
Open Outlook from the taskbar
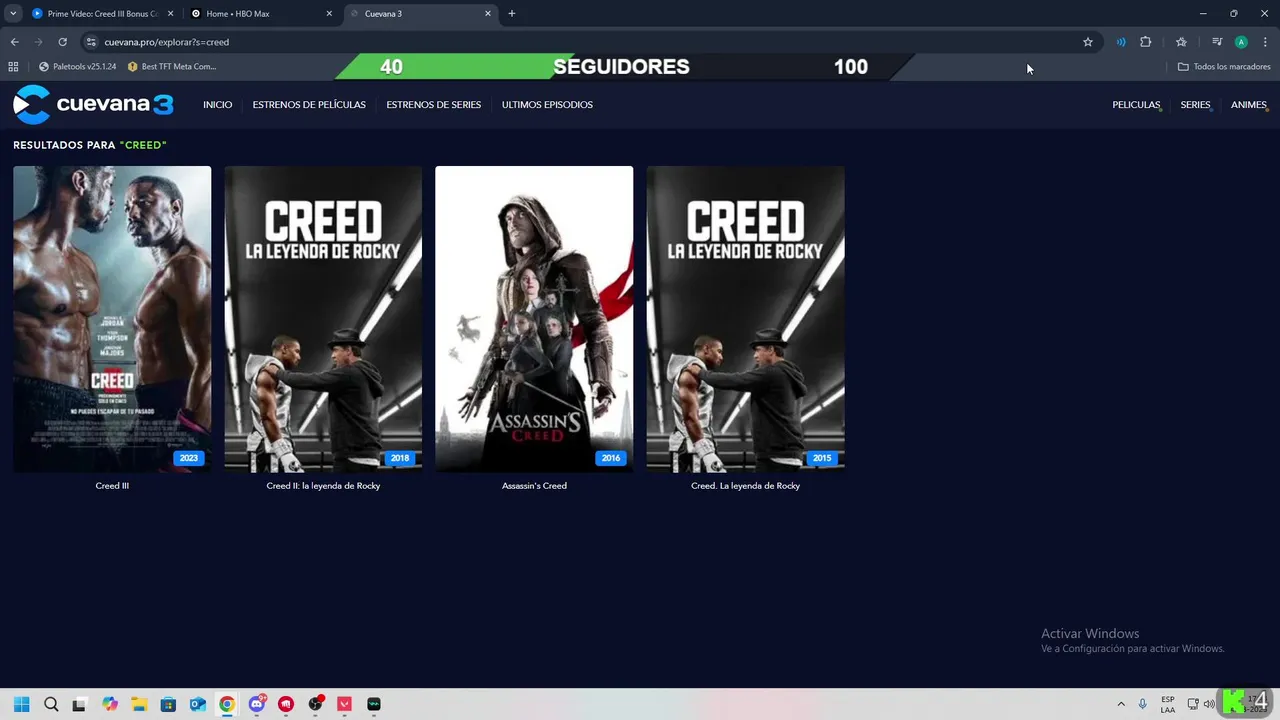click(198, 704)
